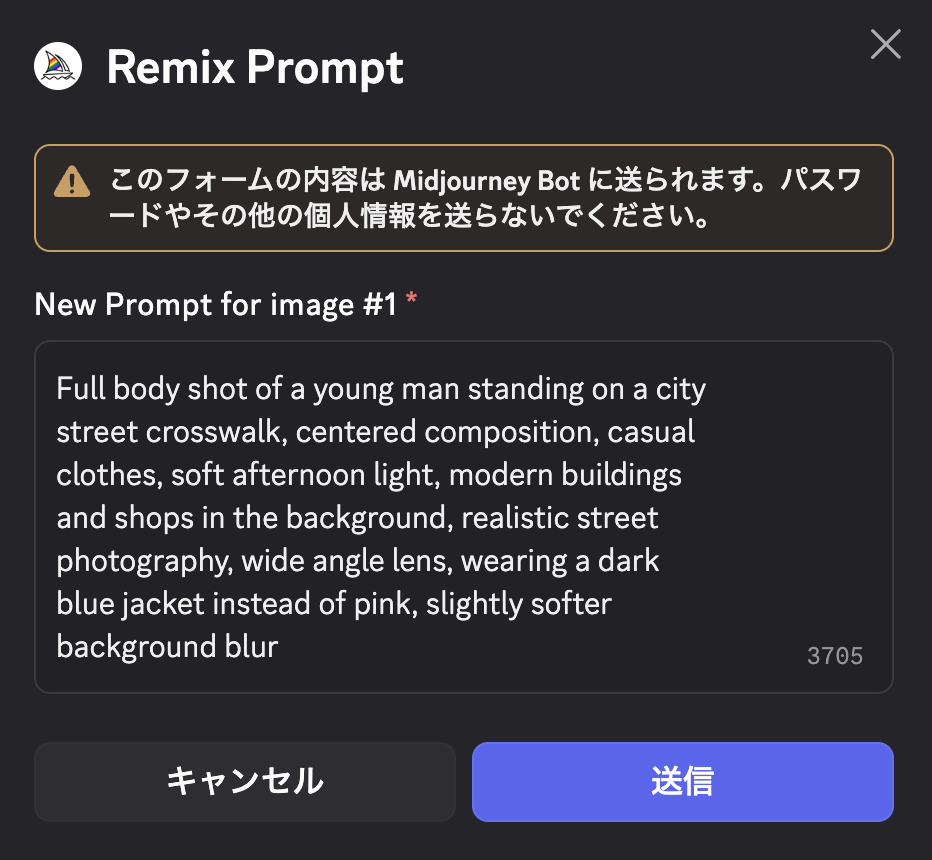The width and height of the screenshot is (932, 860).
Task: Click the red required asterisk
Action: click(x=411, y=298)
